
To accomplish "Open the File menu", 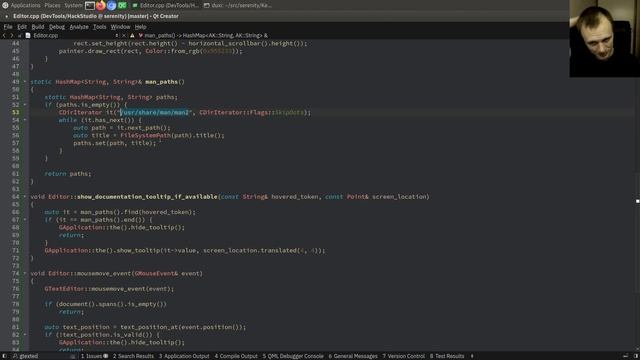I will (8, 27).
